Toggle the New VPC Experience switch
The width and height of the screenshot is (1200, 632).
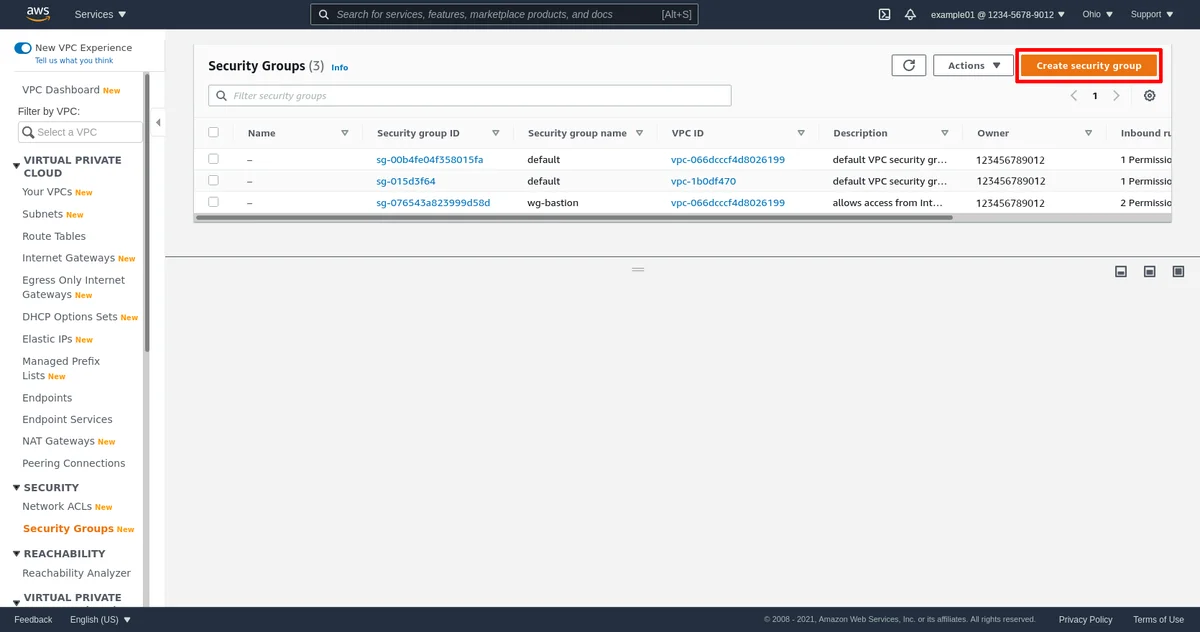click(23, 48)
